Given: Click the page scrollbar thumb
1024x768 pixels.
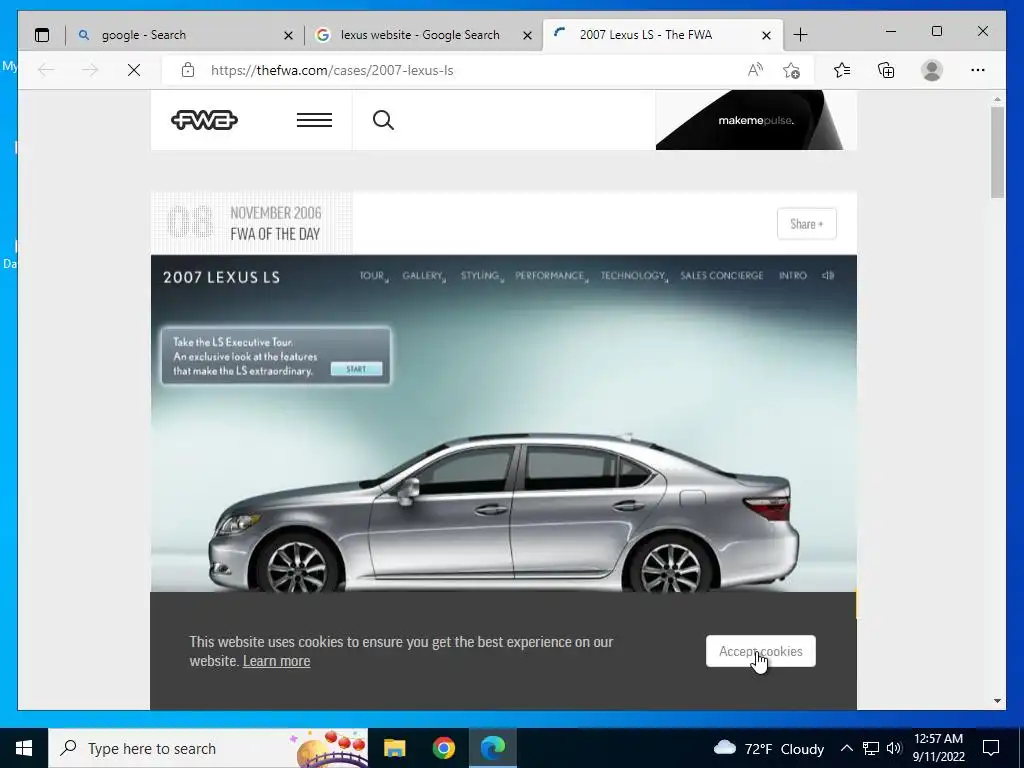Looking at the screenshot, I should tap(997, 152).
